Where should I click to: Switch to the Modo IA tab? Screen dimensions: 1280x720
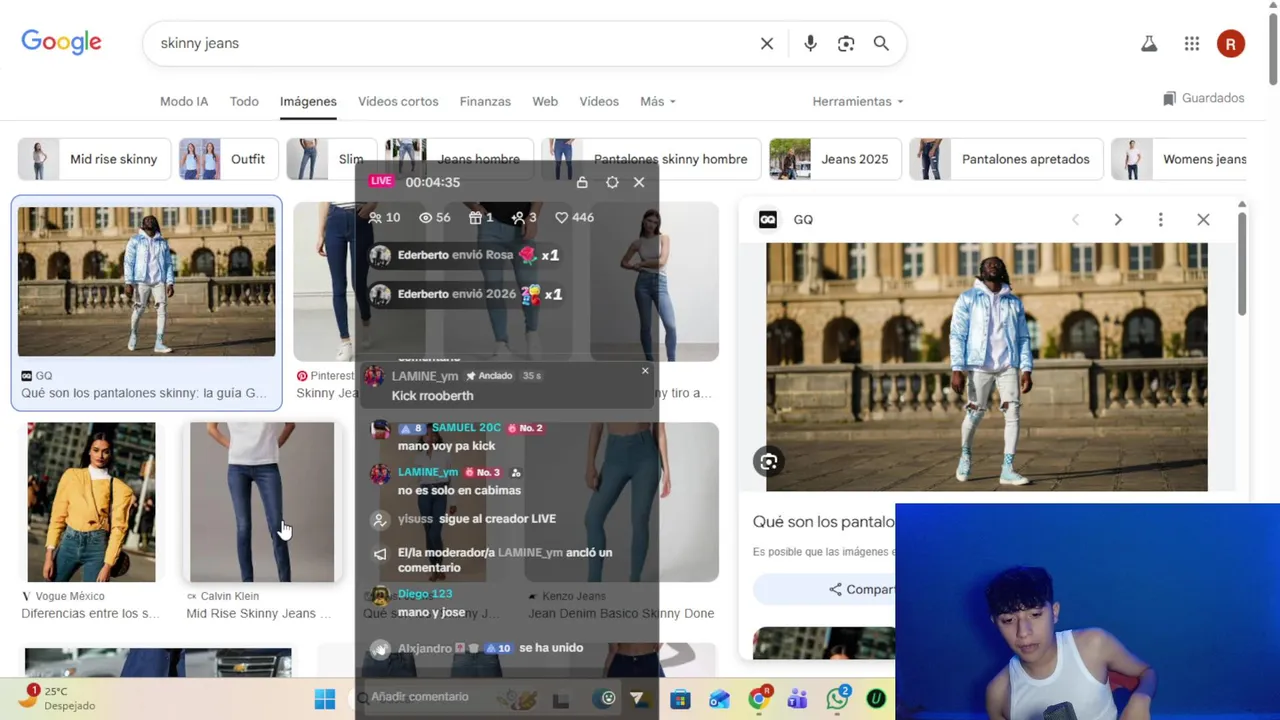(x=184, y=101)
